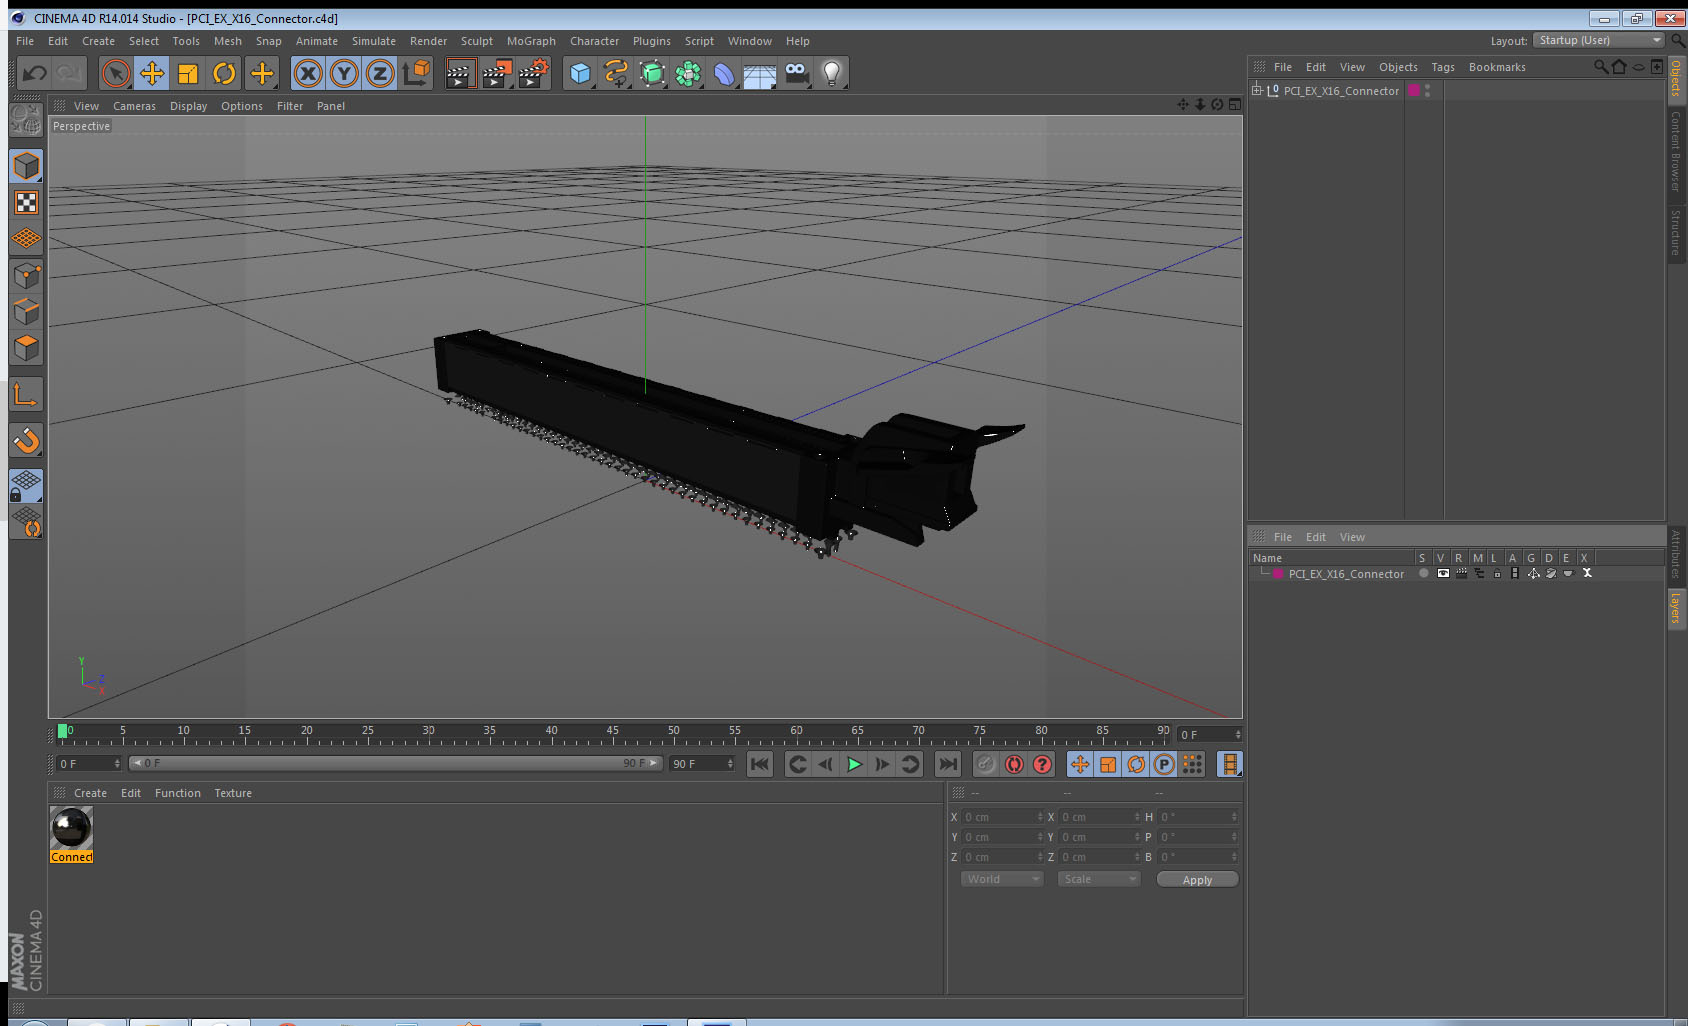Toggle position keyframe recording
This screenshot has width=1688, height=1026.
[1080, 764]
